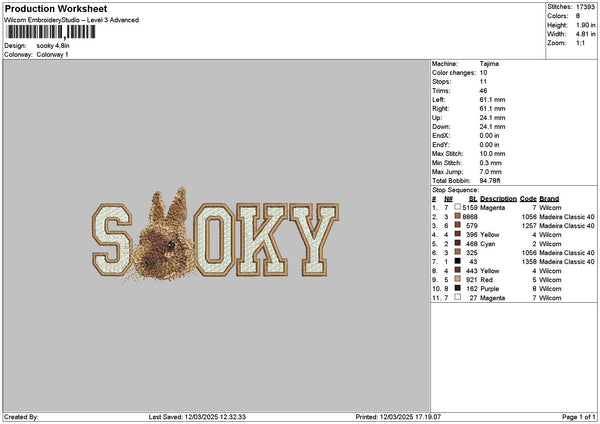Click the Code column header
The image size is (600, 424).
pyautogui.click(x=528, y=199)
